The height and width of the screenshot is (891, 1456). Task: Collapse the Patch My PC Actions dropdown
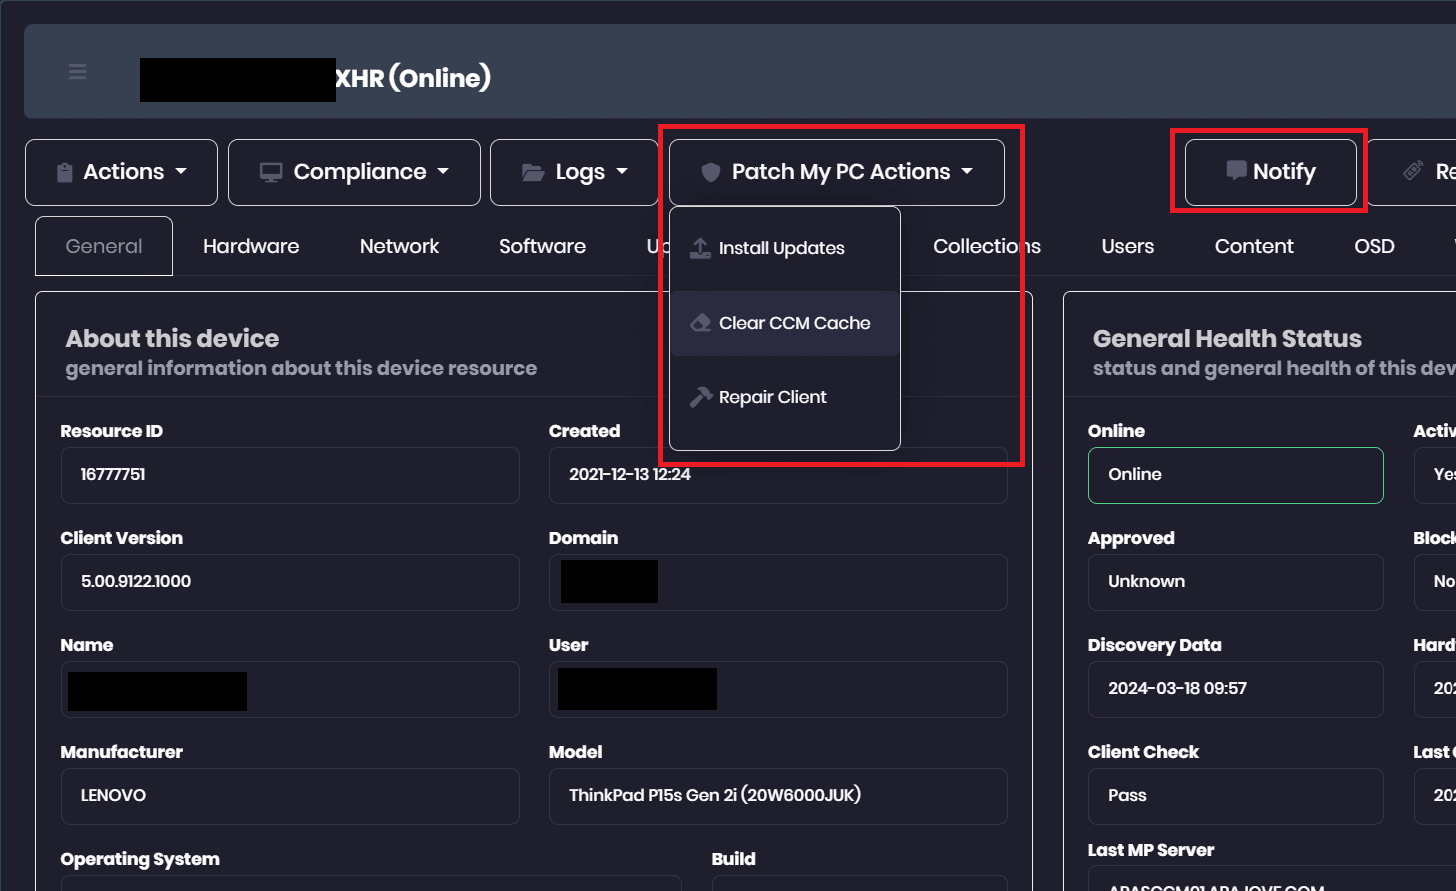967,172
